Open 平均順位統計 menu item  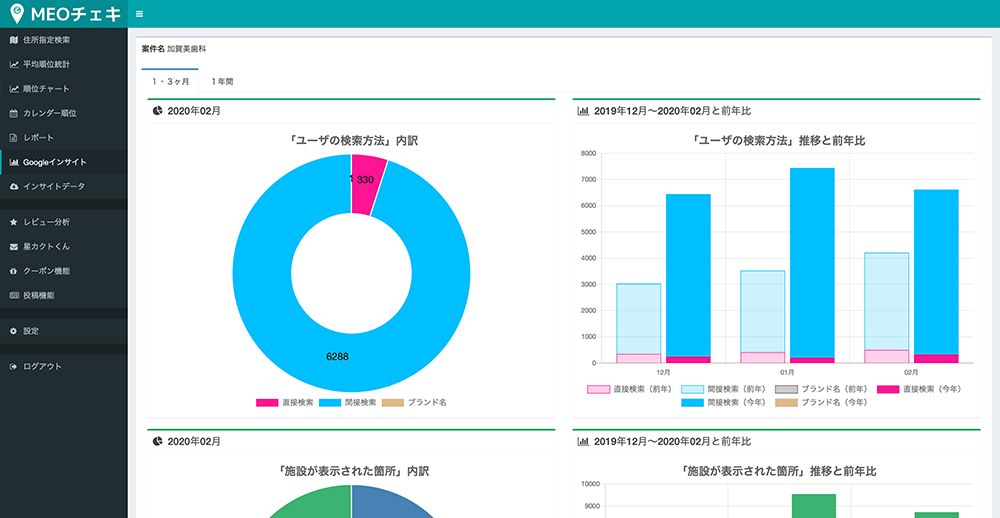pyautogui.click(x=64, y=64)
